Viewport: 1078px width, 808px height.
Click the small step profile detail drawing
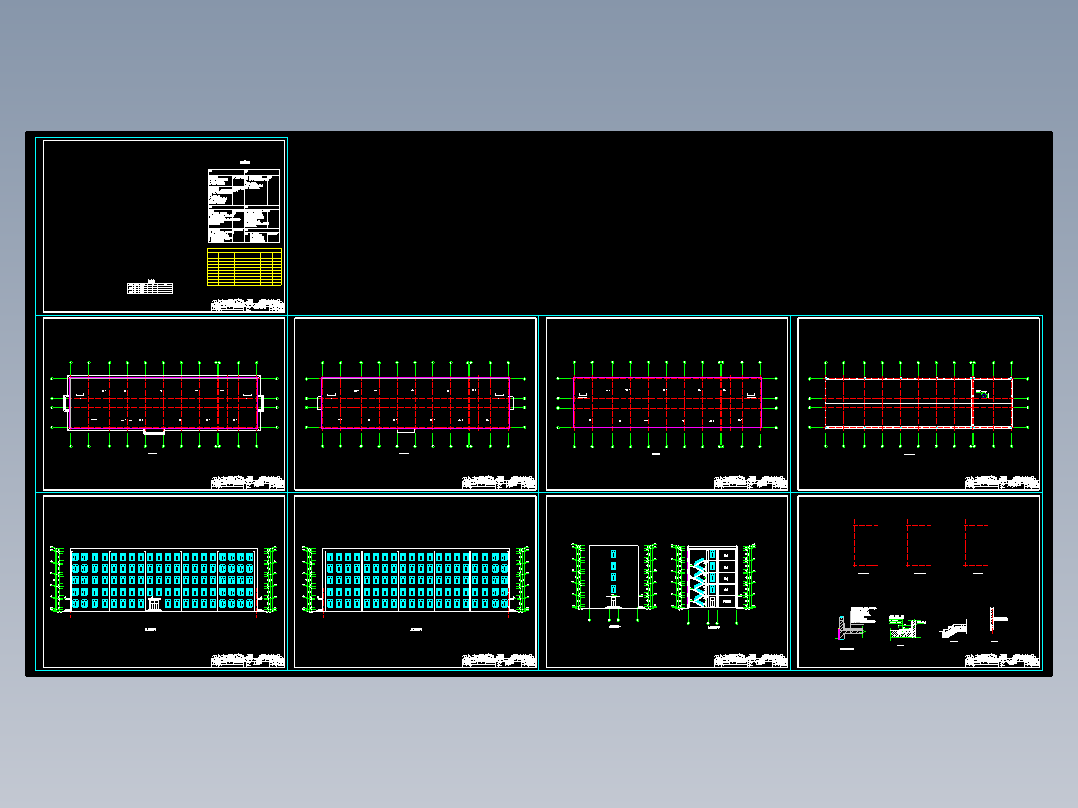[954, 629]
